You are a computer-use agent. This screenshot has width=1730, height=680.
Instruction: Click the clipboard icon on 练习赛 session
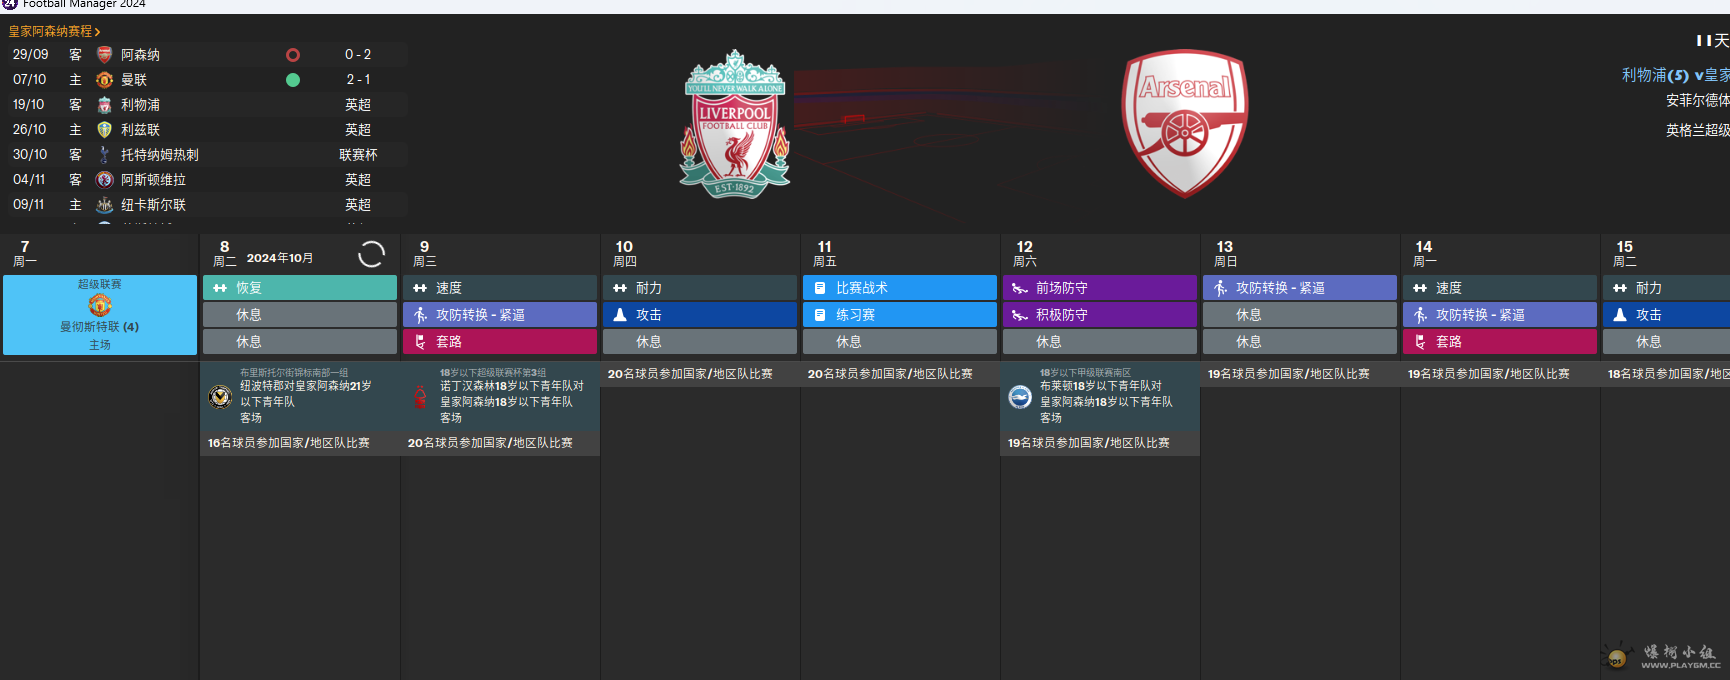(x=820, y=315)
